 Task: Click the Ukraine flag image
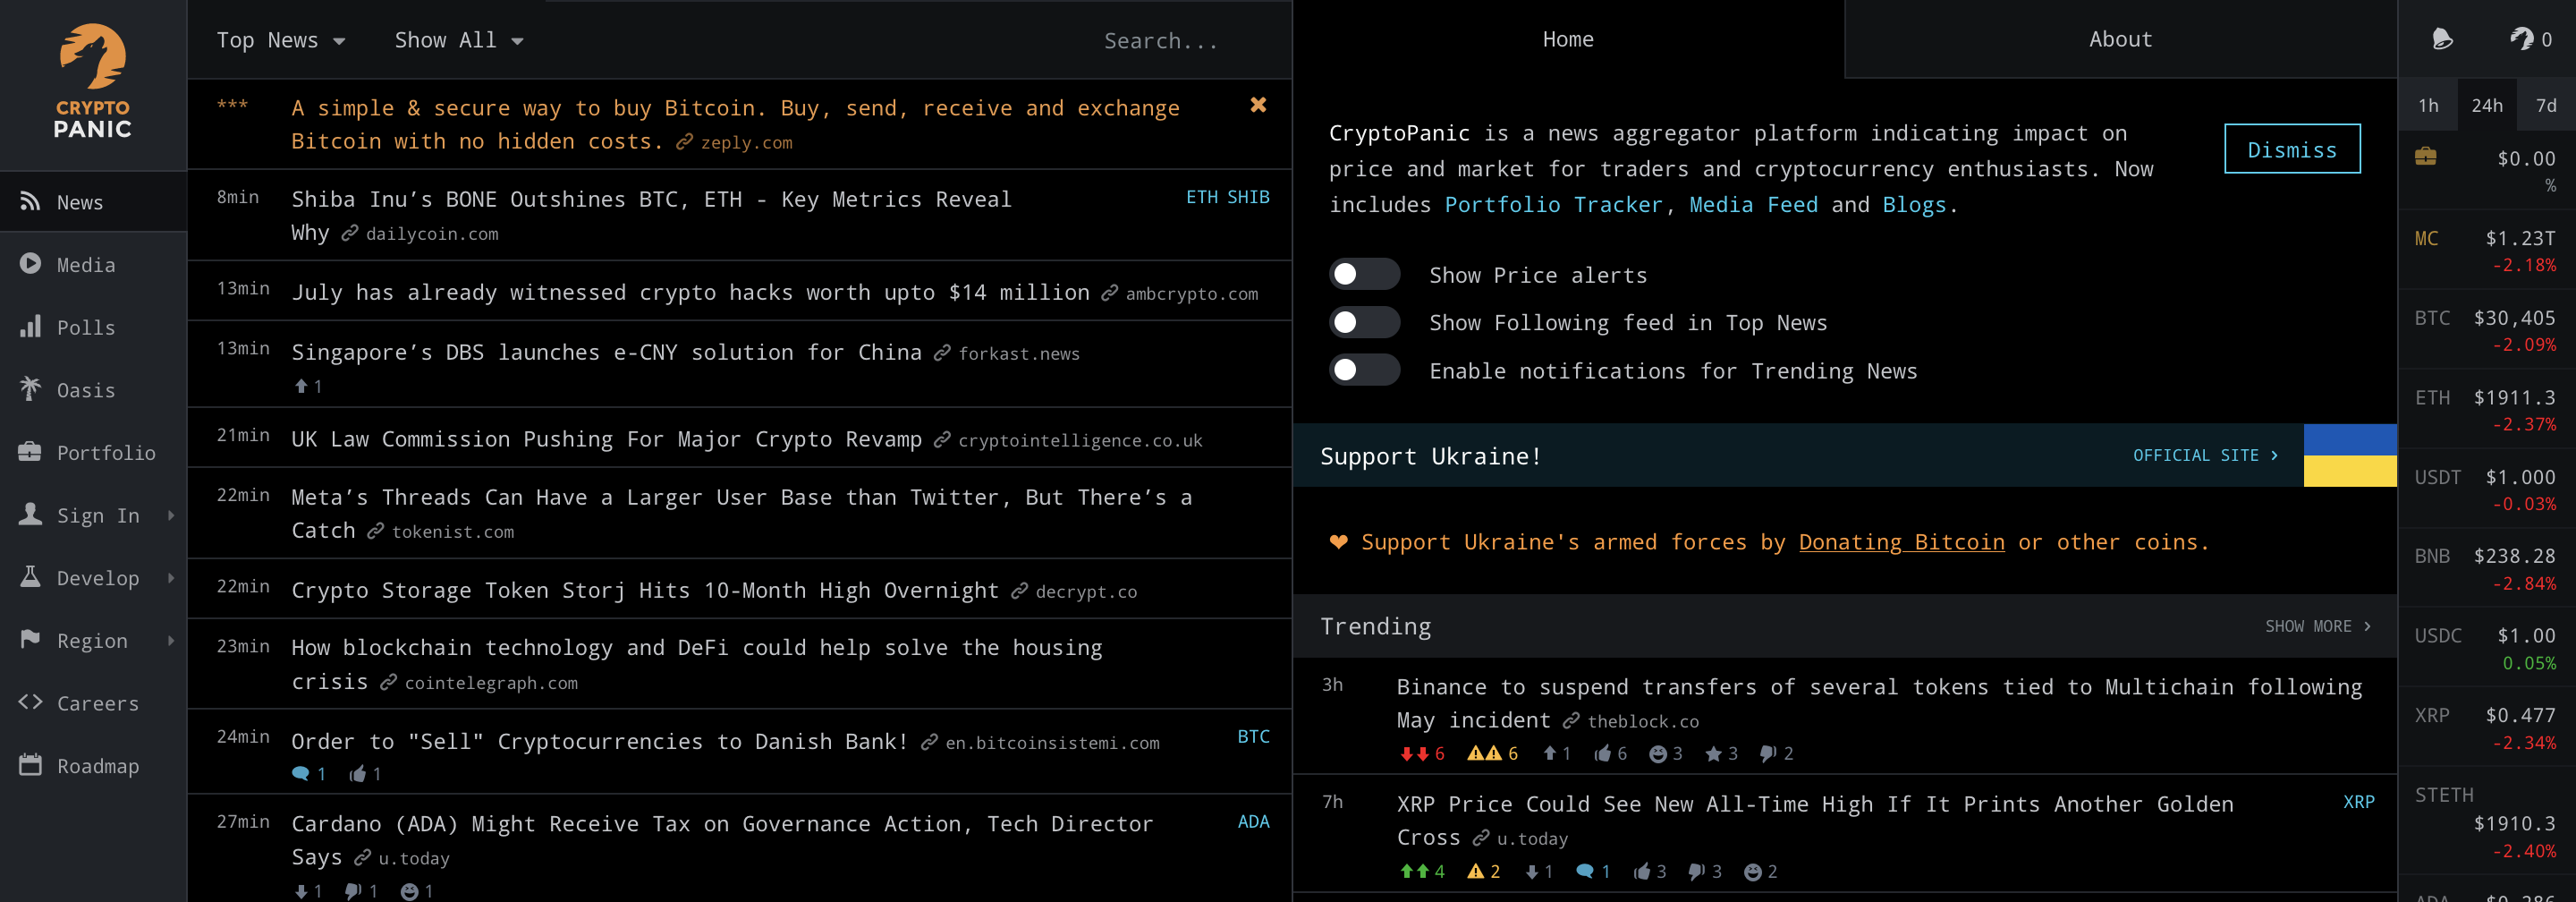point(2350,455)
